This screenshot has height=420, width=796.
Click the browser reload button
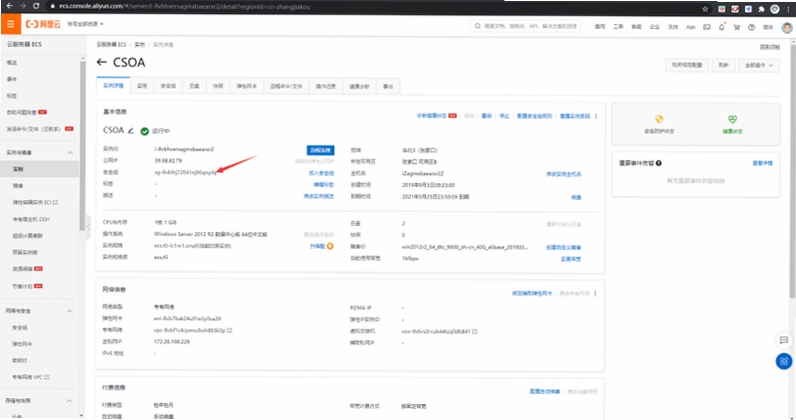[36, 6]
